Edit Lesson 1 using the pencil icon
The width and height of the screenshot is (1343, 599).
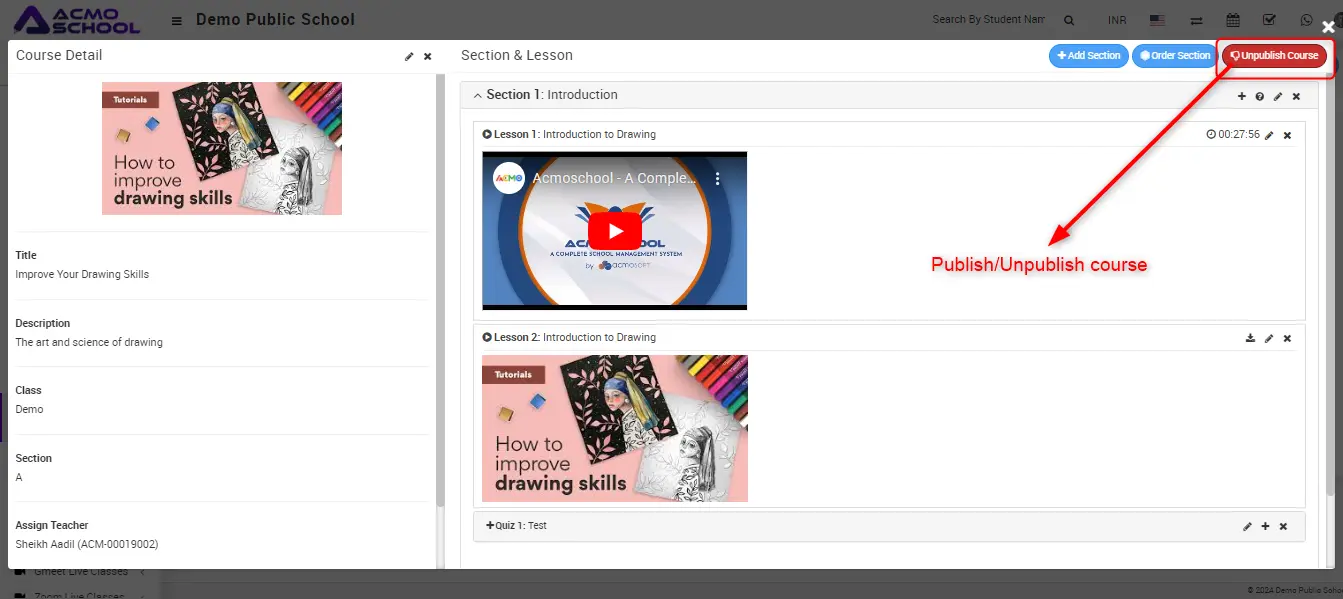pyautogui.click(x=1269, y=135)
